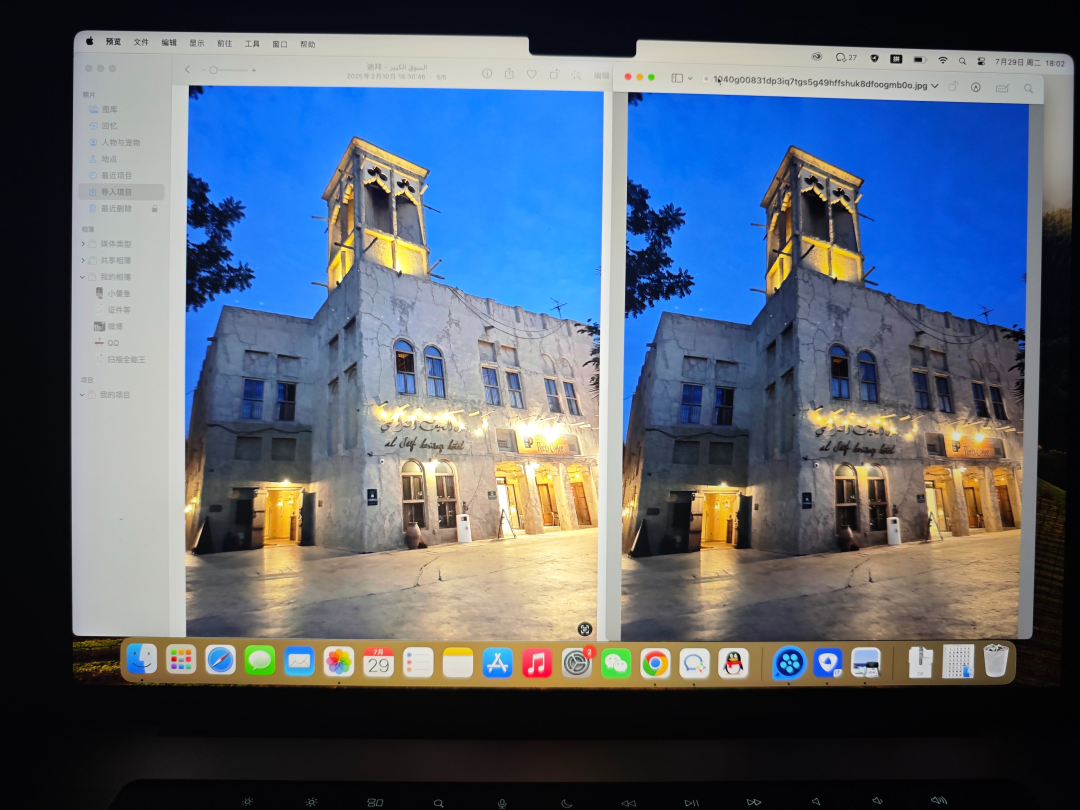Open Launchpad from the Dock
The width and height of the screenshot is (1080, 810).
[181, 660]
